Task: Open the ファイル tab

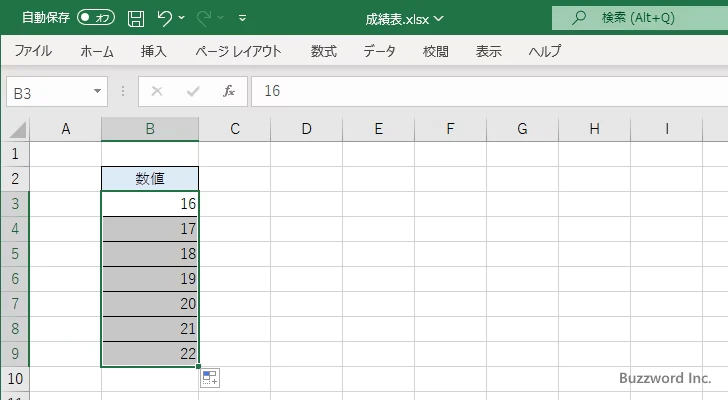Action: 33,51
